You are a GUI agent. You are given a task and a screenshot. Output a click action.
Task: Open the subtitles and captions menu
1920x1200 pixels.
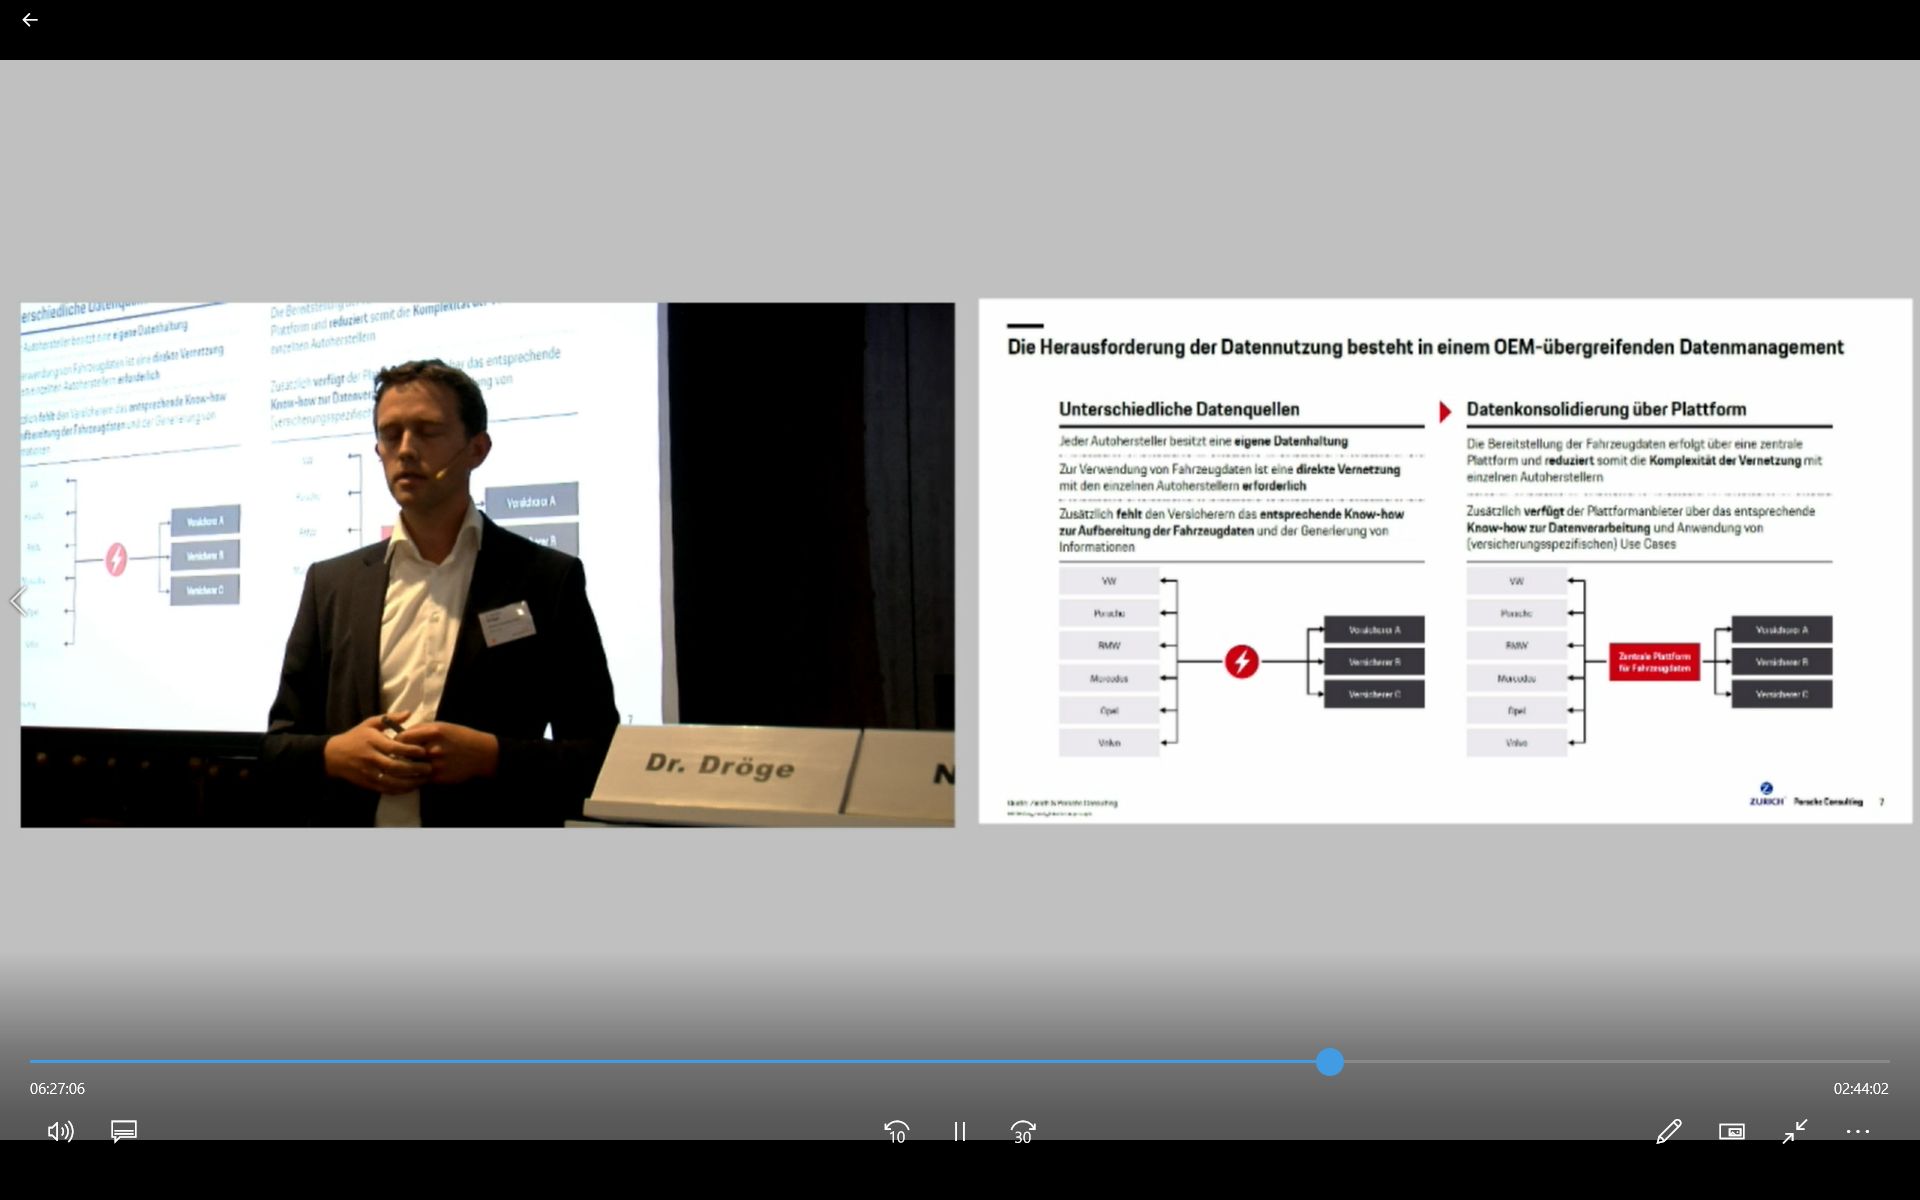[x=124, y=1131]
